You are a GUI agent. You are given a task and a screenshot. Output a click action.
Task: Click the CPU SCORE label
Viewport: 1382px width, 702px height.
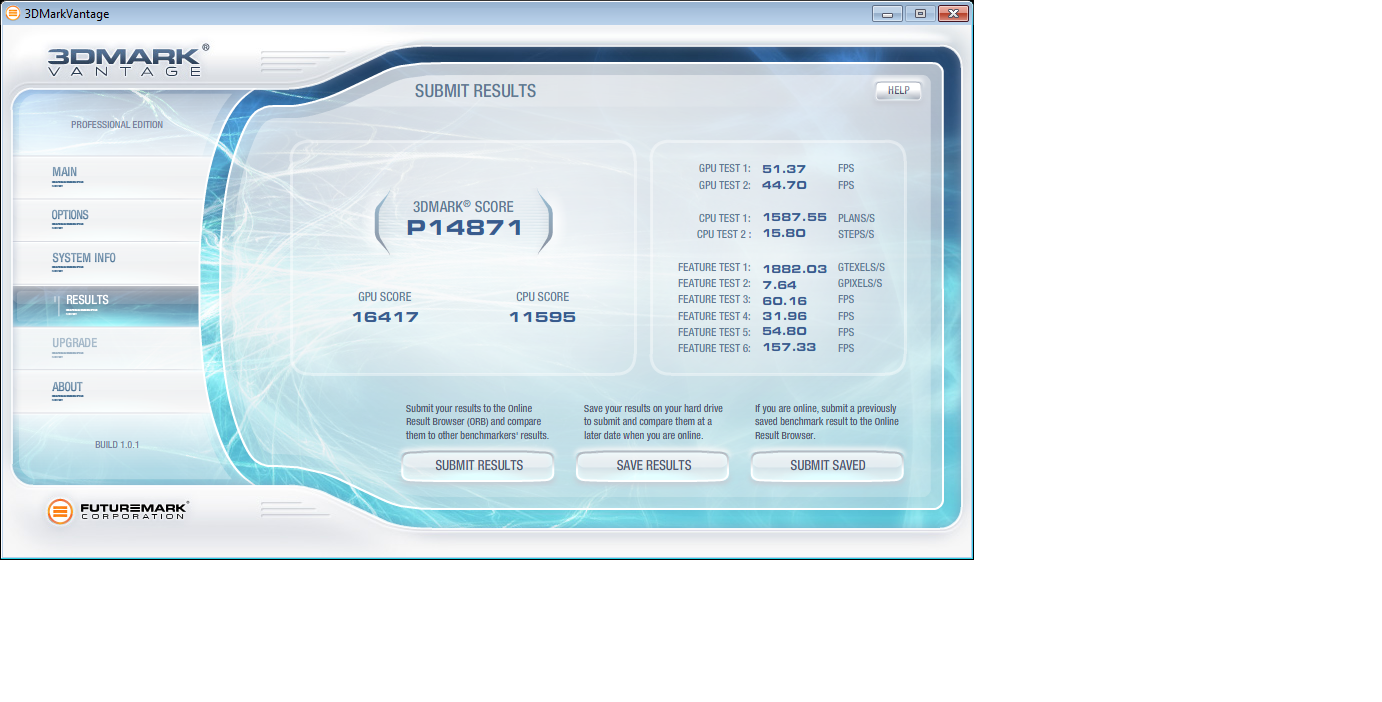point(542,297)
